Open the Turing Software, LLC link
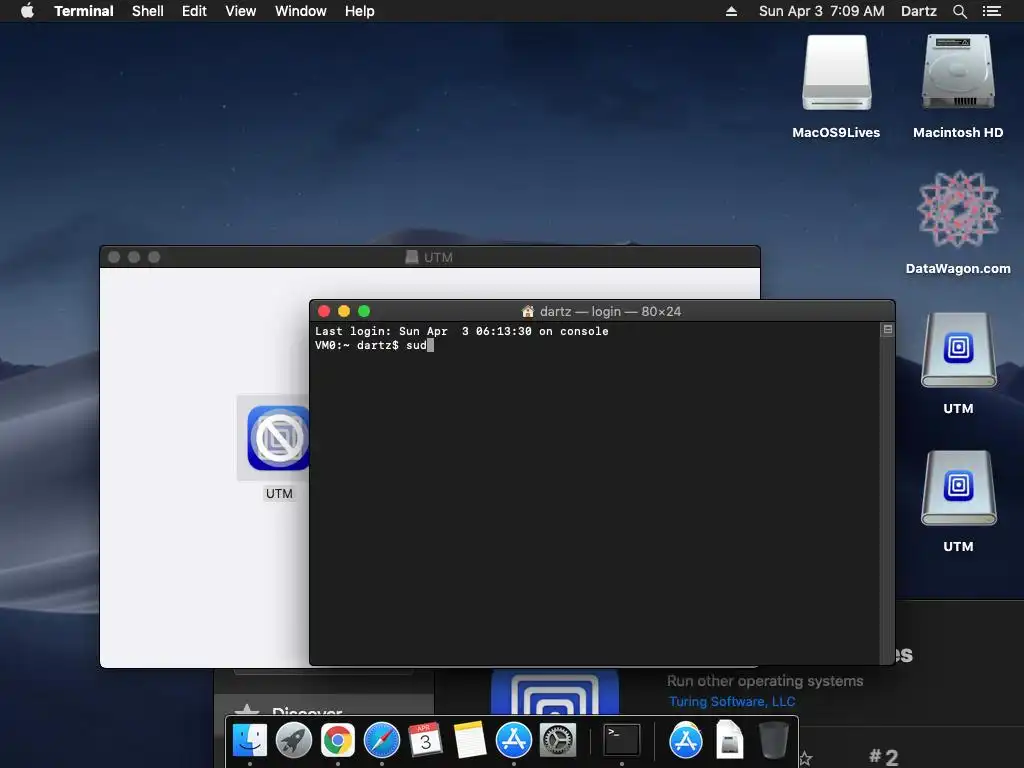Screen dimensions: 1024x768 tap(731, 701)
